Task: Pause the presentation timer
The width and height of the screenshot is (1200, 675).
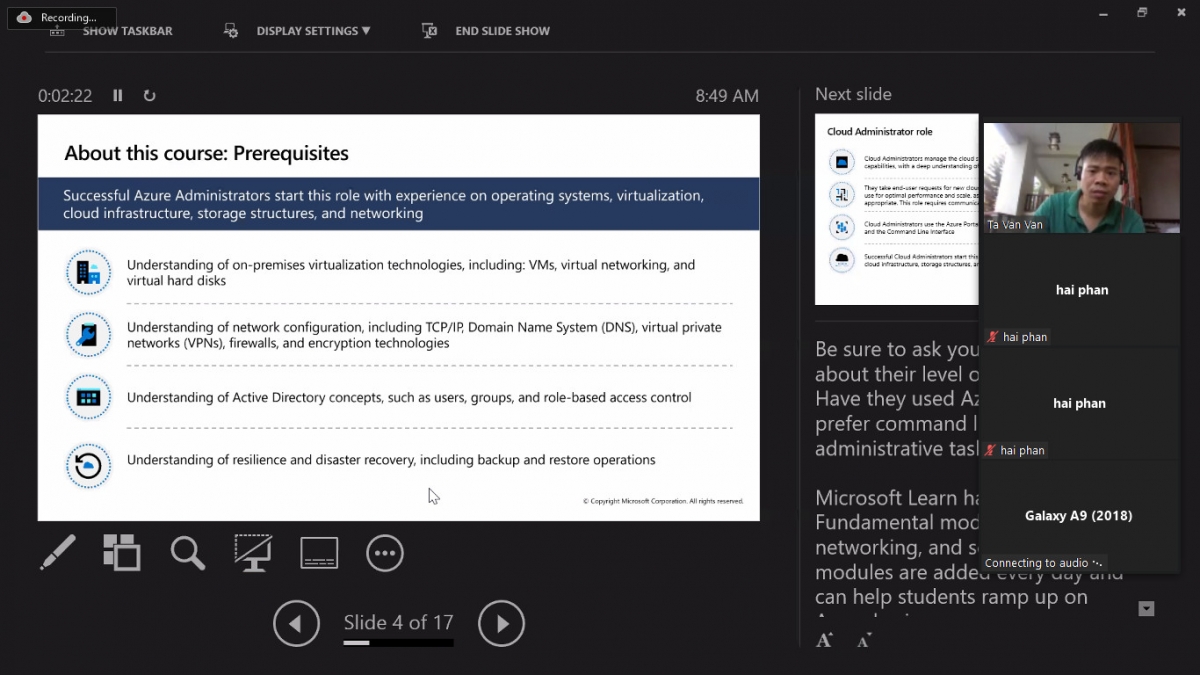Action: [x=118, y=96]
